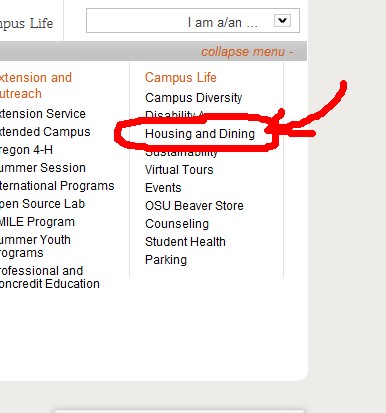This screenshot has width=386, height=413.
Task: Open the International Programs link
Action: (57, 186)
